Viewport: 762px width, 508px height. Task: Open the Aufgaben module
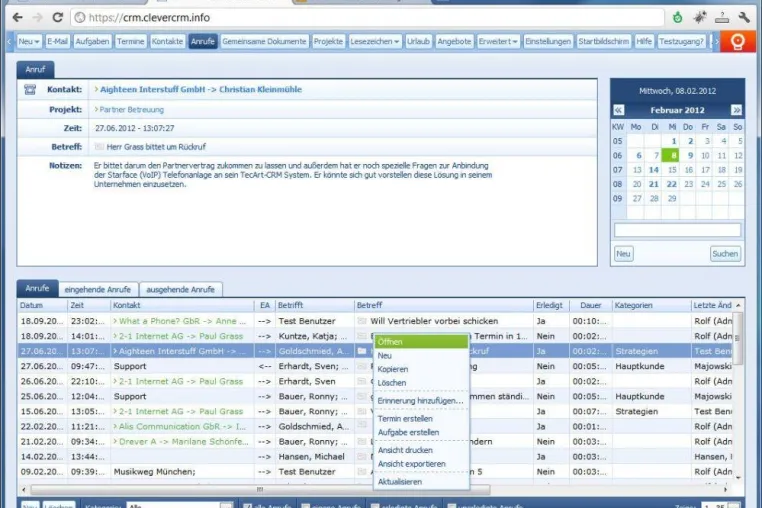(92, 41)
